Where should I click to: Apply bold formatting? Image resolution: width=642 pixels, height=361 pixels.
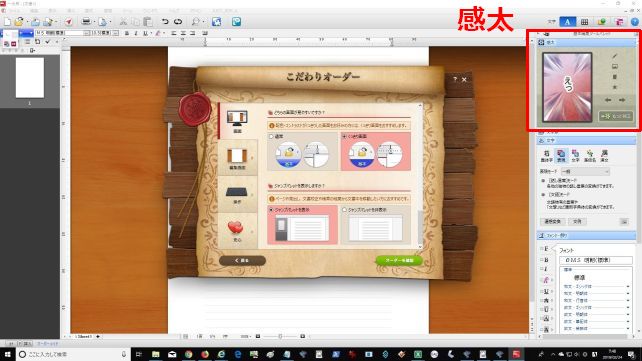[x=127, y=33]
